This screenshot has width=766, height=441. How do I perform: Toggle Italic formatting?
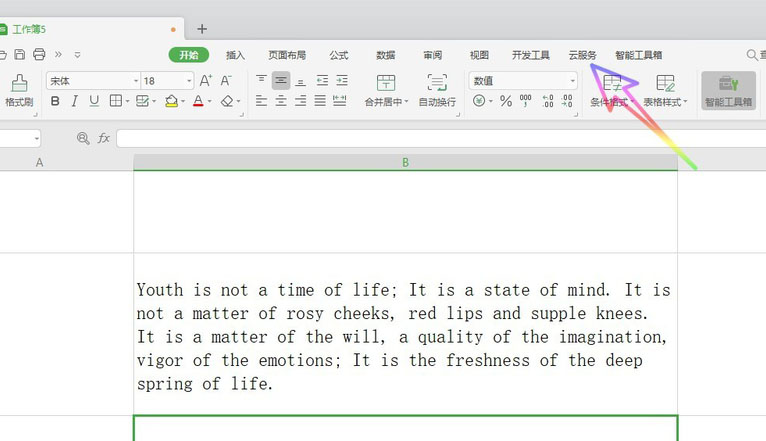click(74, 101)
